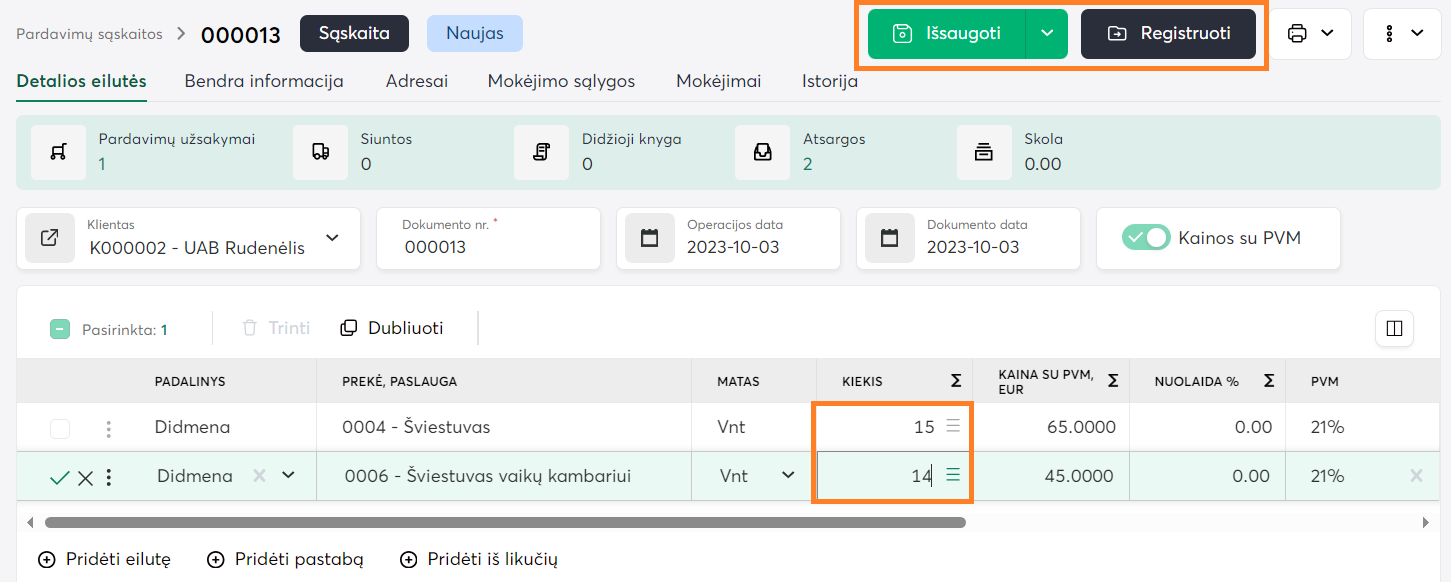Click the Dokumento nr. input field
1451x582 pixels.
[x=487, y=247]
